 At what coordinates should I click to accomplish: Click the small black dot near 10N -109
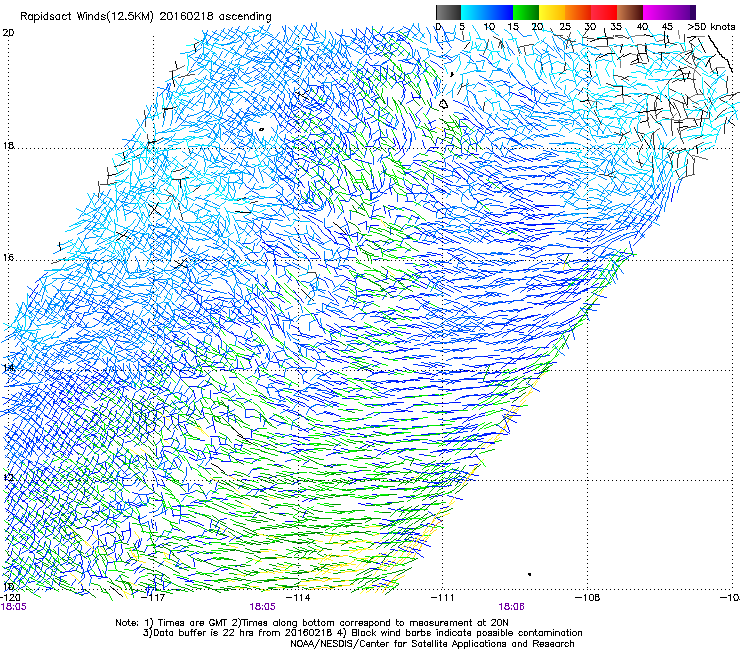(530, 574)
